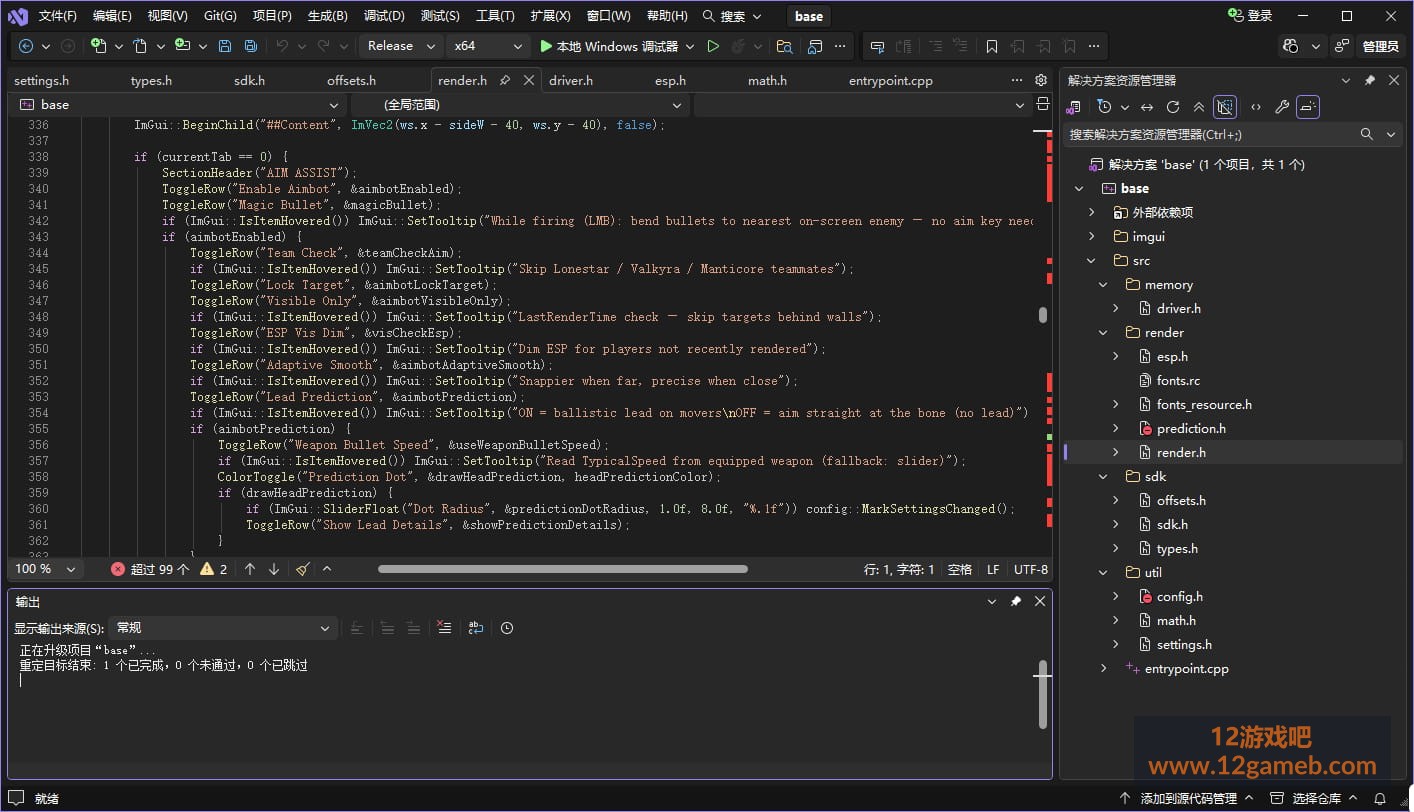Click the clock icon in Output toolbar
Image resolution: width=1414 pixels, height=812 pixels.
click(x=507, y=628)
